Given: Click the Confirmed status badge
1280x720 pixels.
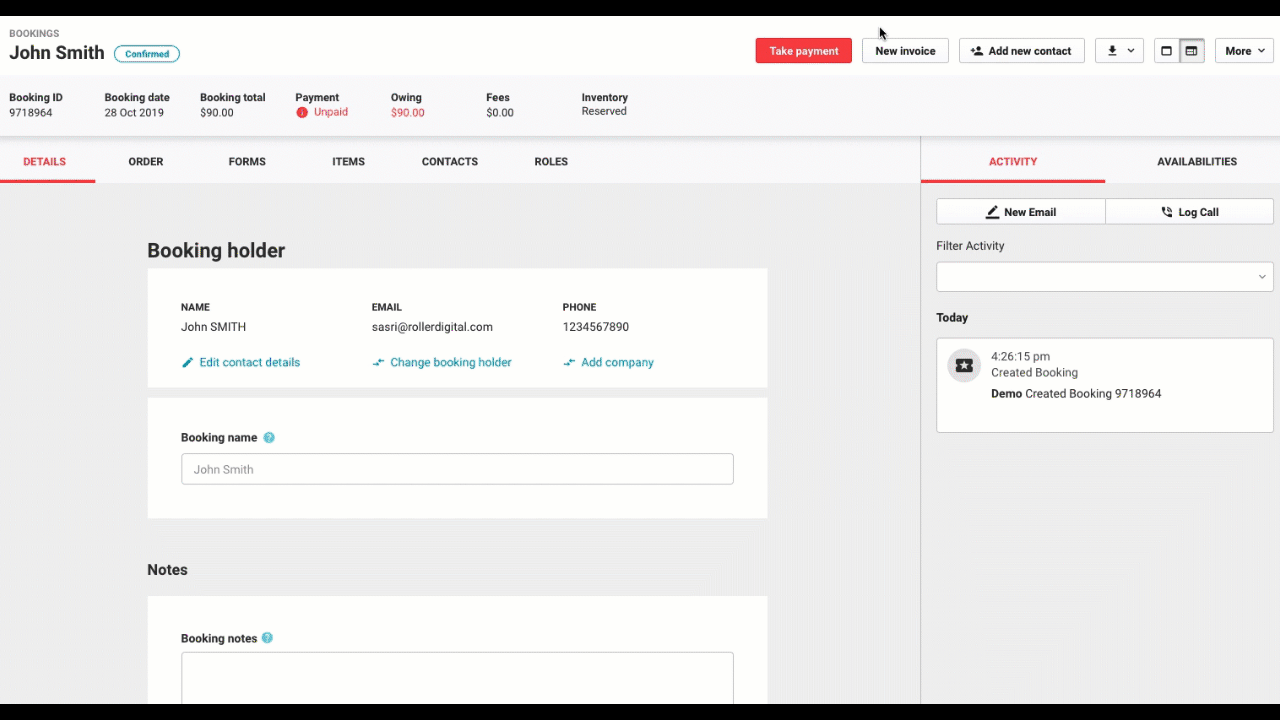Looking at the screenshot, I should point(147,54).
